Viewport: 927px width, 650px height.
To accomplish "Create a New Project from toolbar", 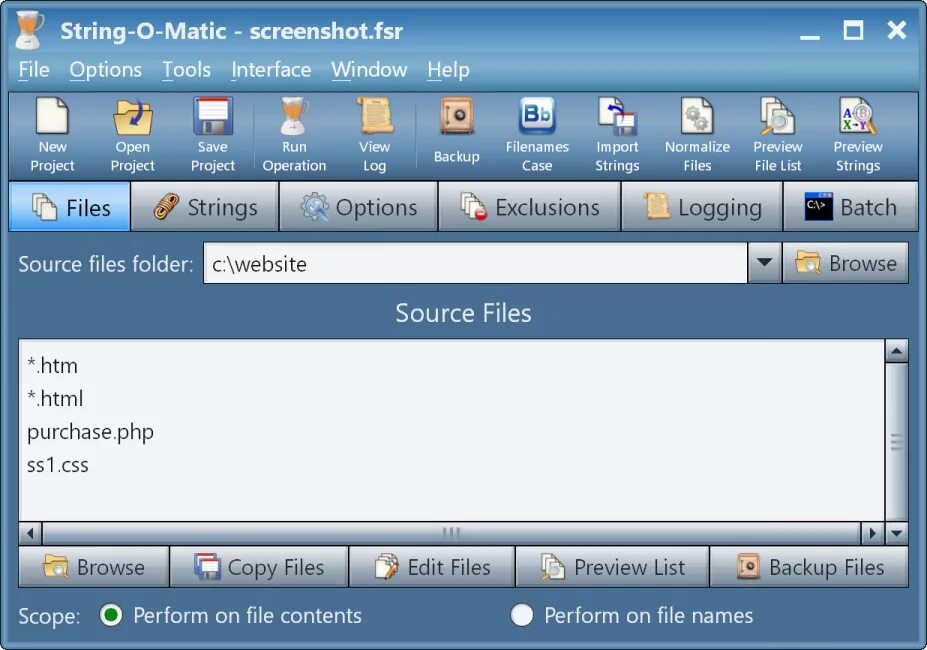I will tap(52, 135).
